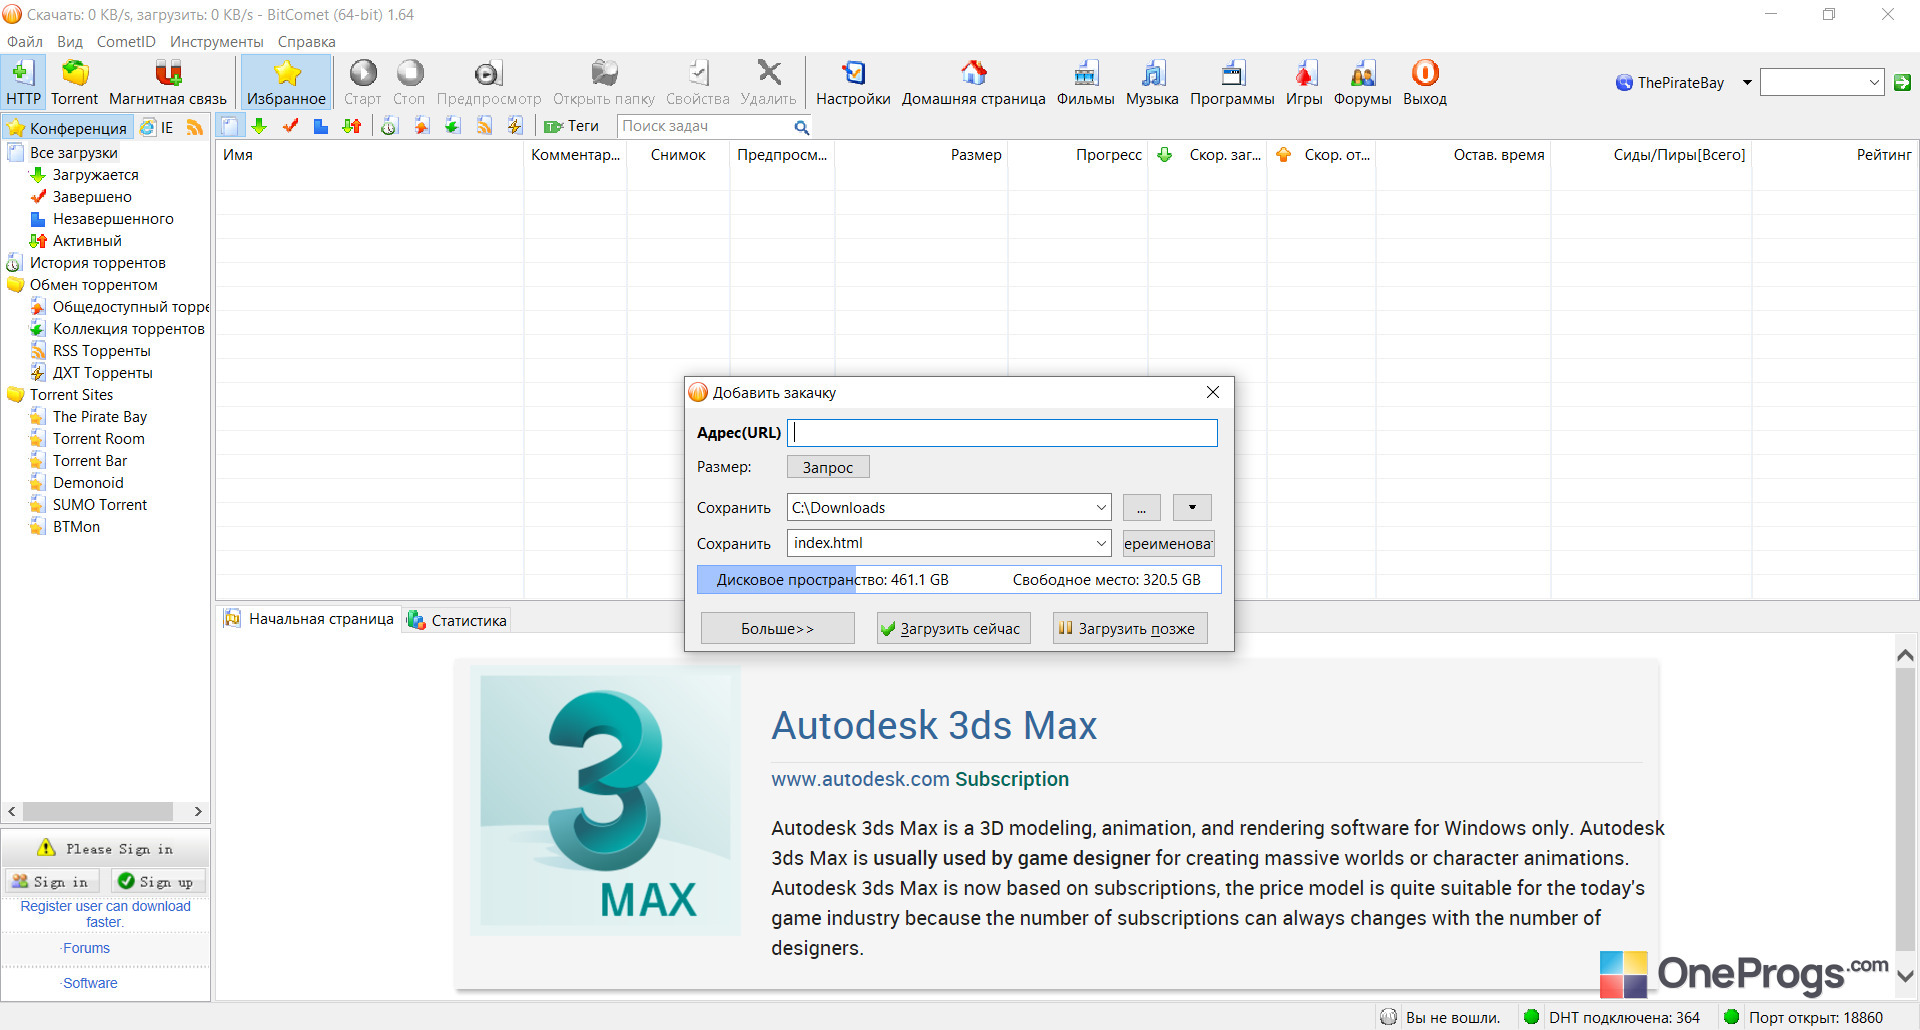Go to Домашняя страница
Screen dimensions: 1920x1030
point(973,82)
